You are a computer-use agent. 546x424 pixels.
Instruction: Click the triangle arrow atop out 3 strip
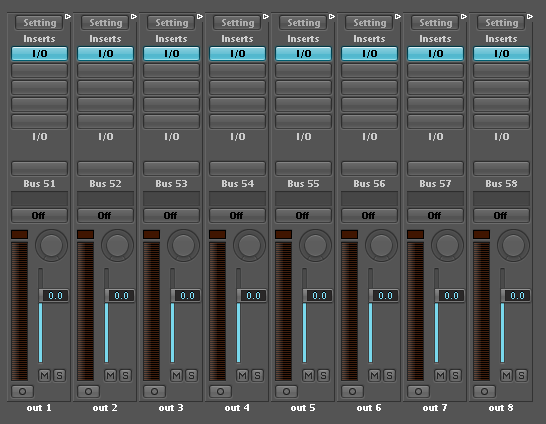click(200, 16)
